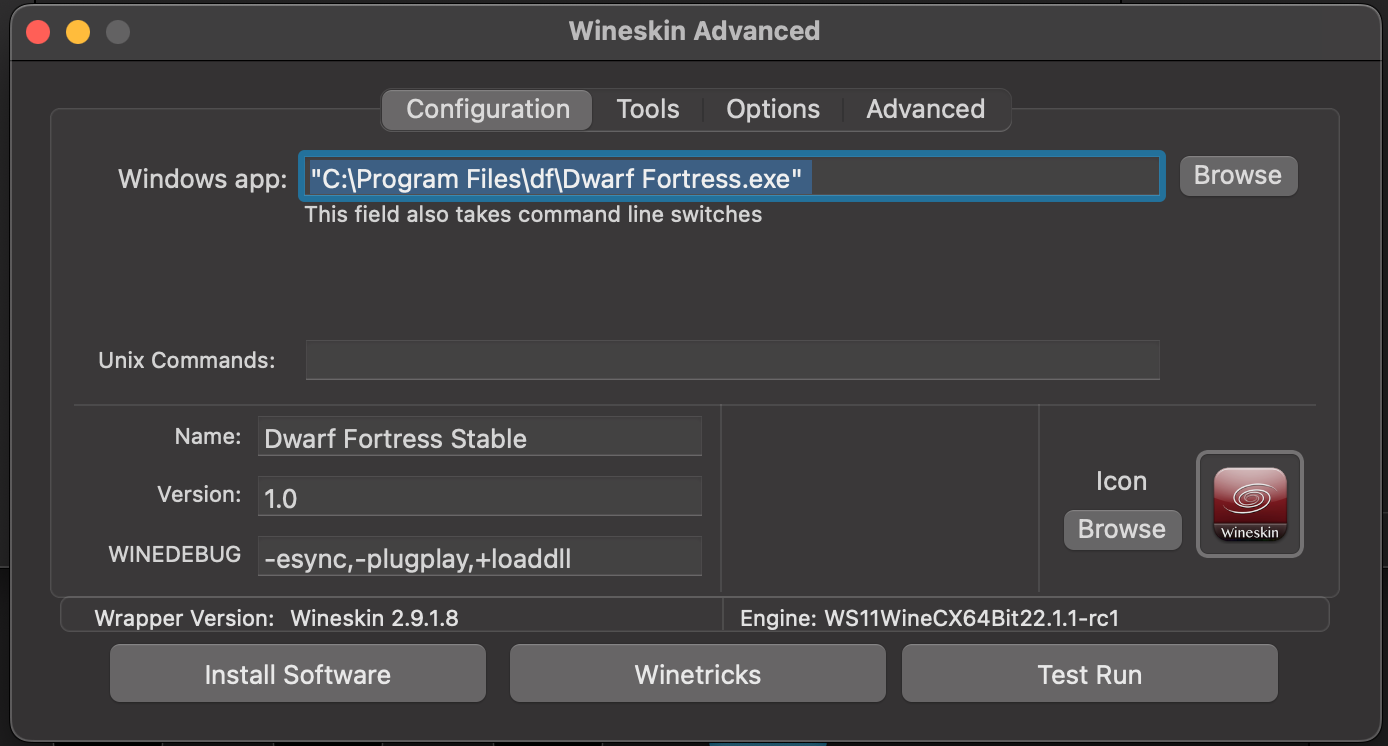Click the Version field showing 1.0
1388x746 pixels.
pos(480,497)
